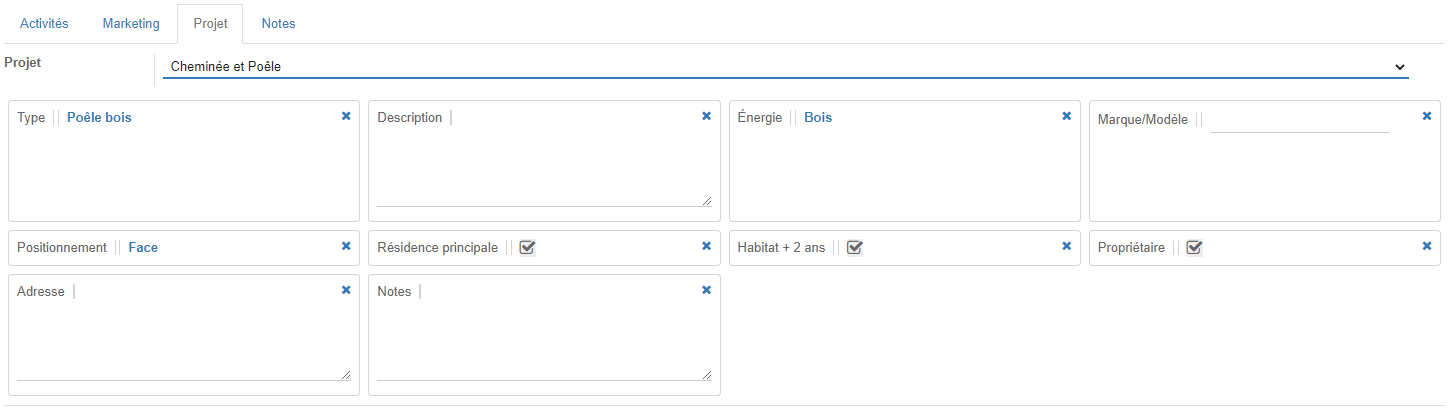This screenshot has width=1453, height=409.
Task: Uncheck the Propriétaire checkbox
Action: pos(1193,248)
